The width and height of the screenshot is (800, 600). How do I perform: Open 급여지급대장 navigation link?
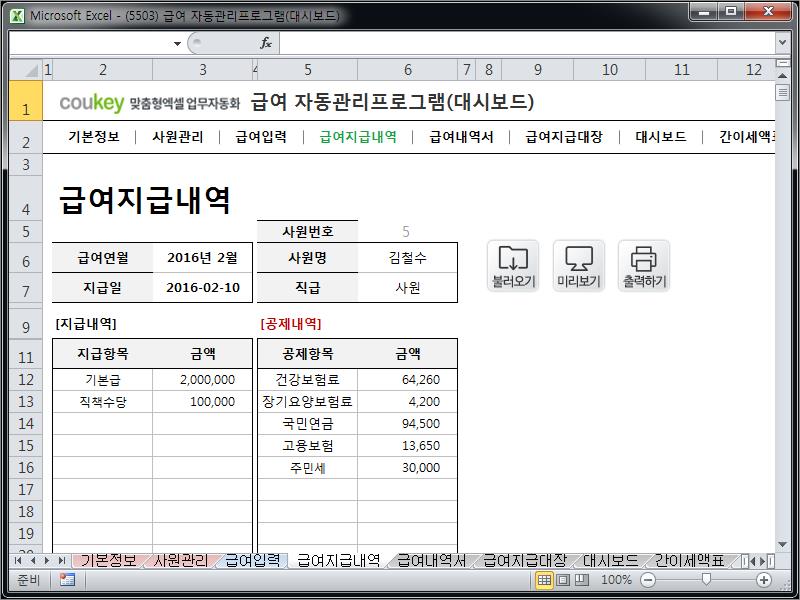click(x=564, y=137)
